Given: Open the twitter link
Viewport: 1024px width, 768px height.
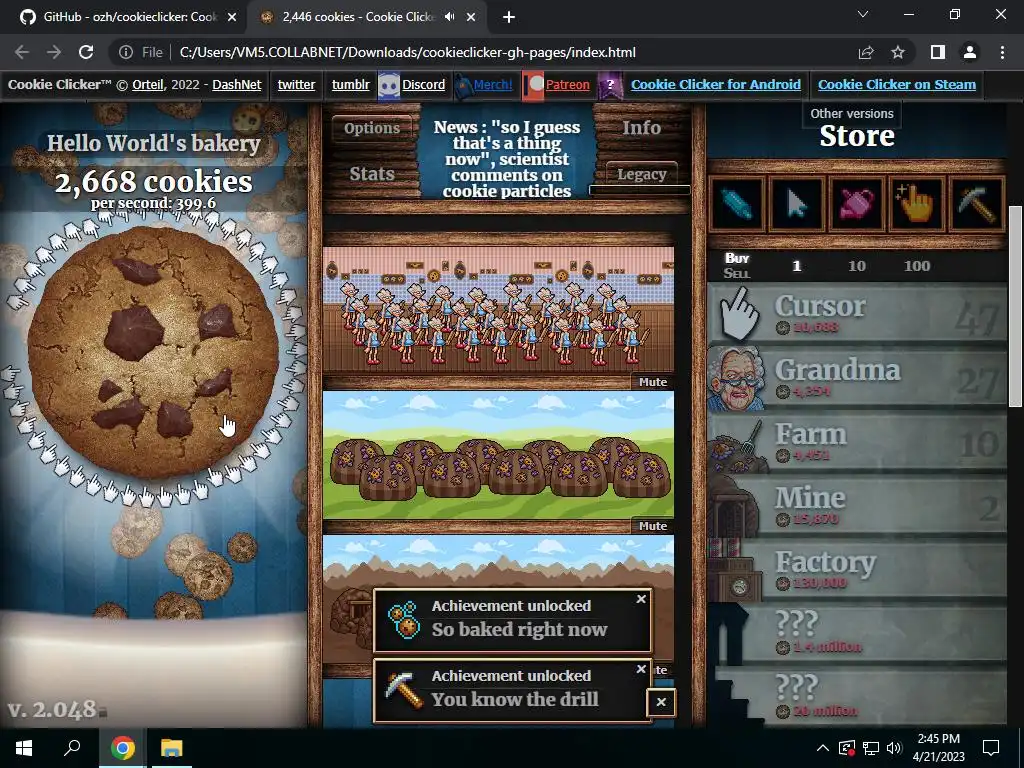Looking at the screenshot, I should pyautogui.click(x=296, y=84).
